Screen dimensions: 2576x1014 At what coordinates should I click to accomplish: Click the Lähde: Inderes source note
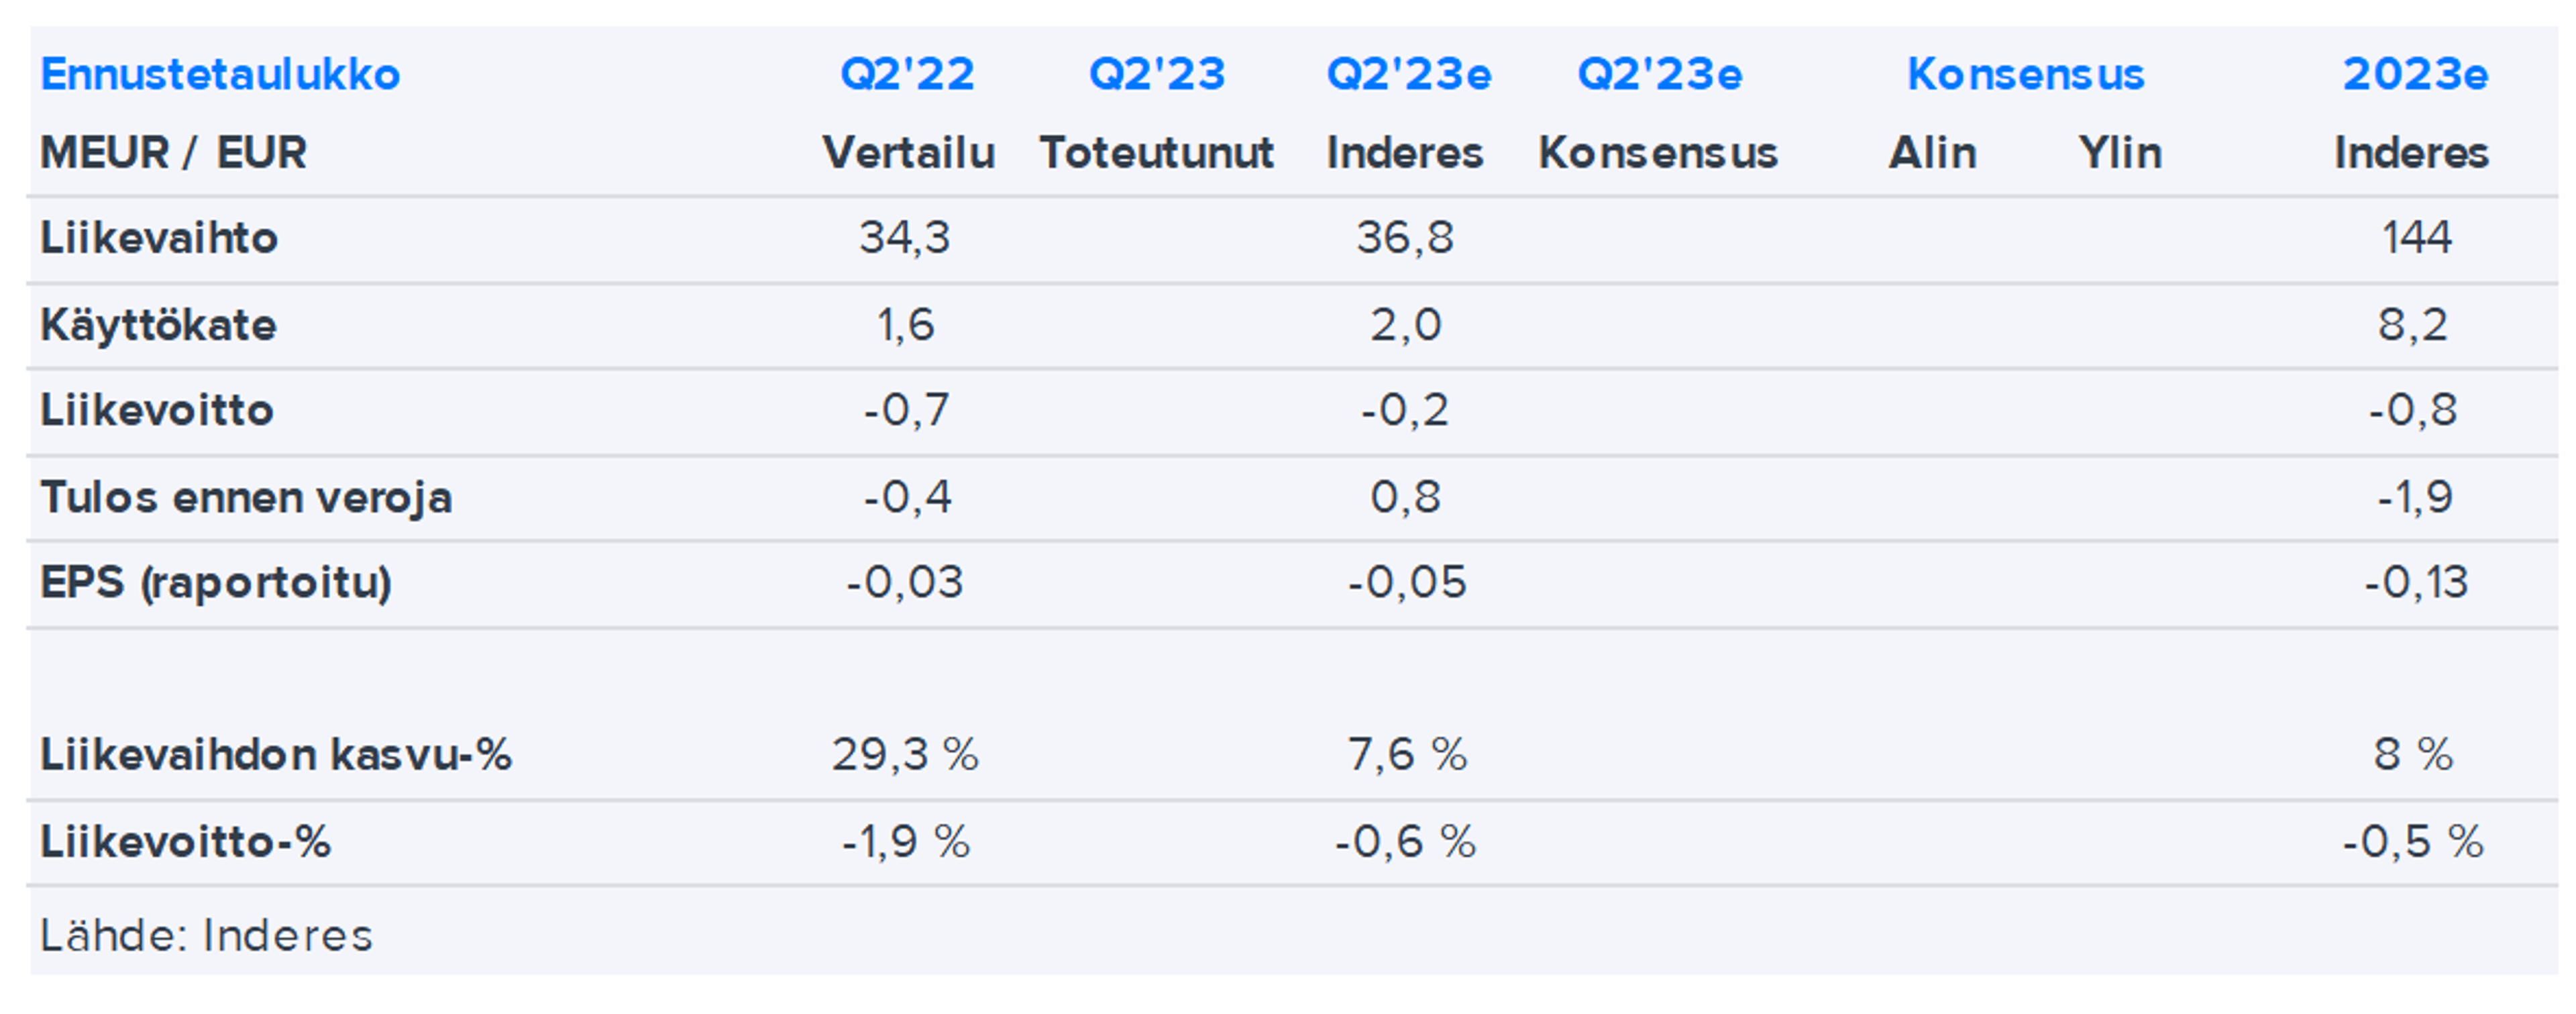(206, 936)
